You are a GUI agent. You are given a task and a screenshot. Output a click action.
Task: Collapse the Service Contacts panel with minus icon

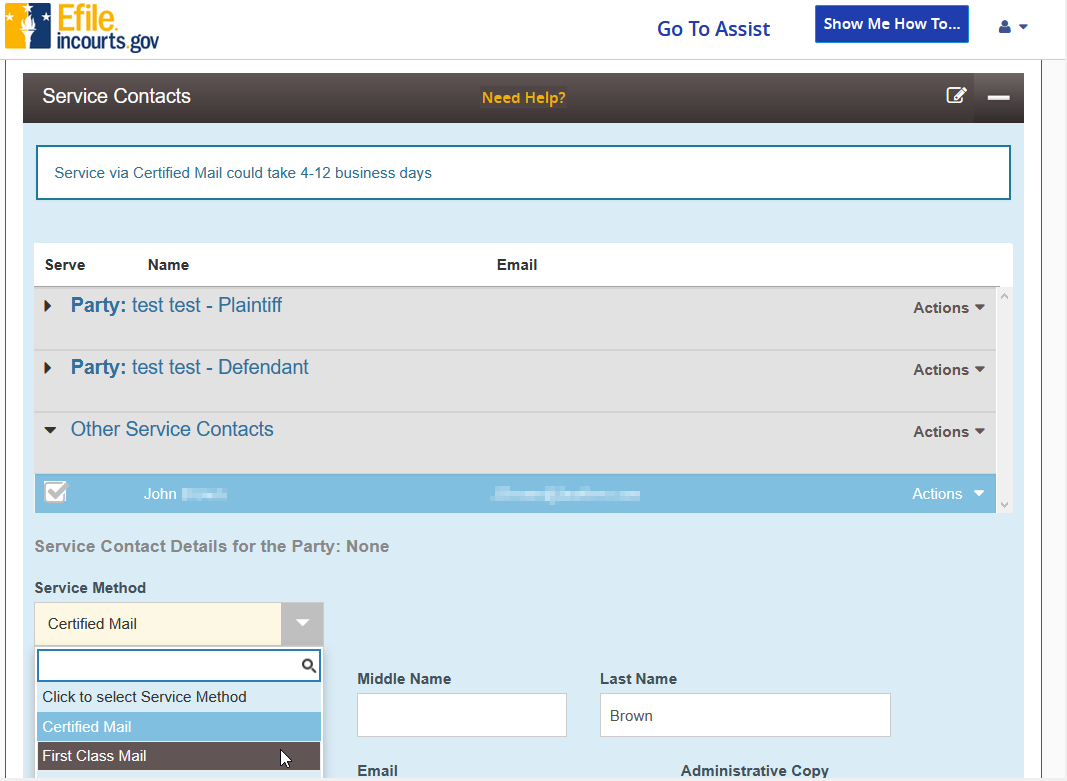[x=998, y=97]
